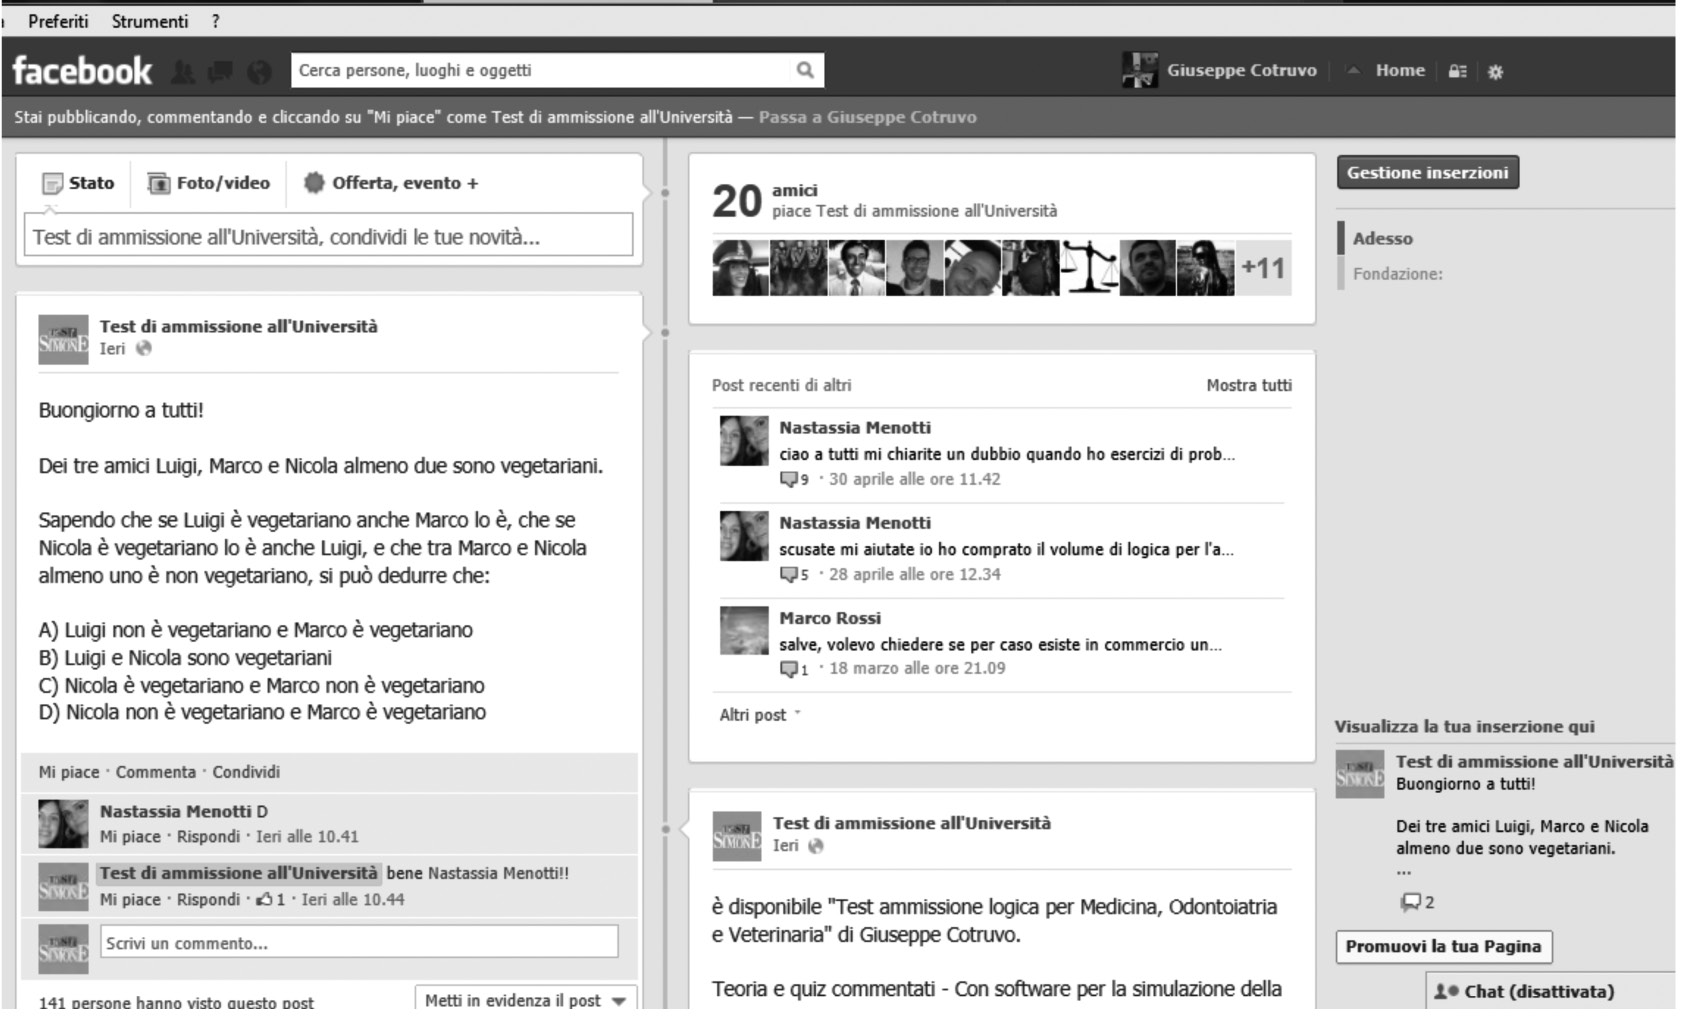Click Rispondi under Nastassia Menotti's comment

209,837
